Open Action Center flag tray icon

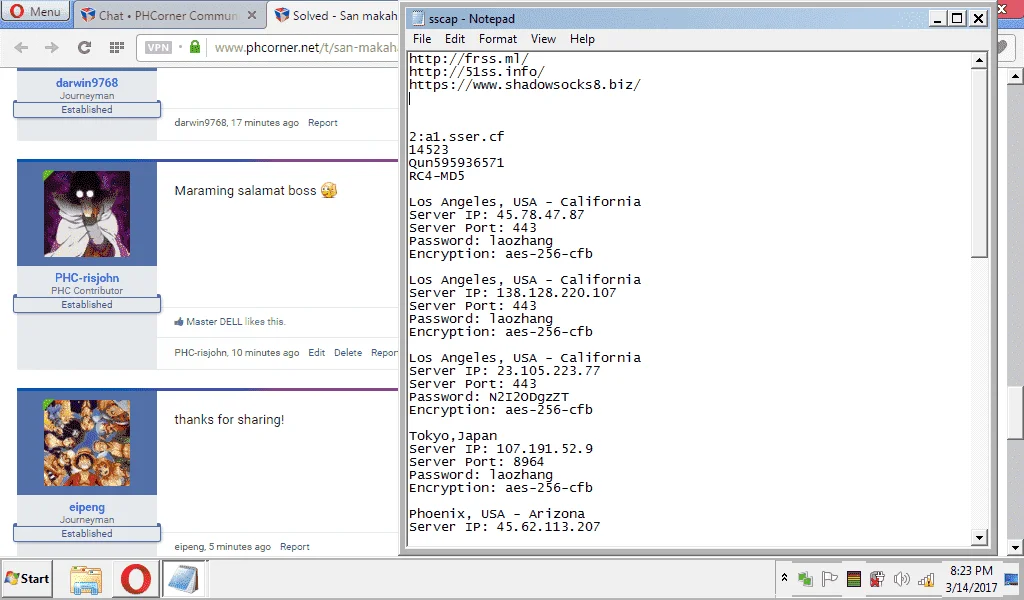click(829, 578)
